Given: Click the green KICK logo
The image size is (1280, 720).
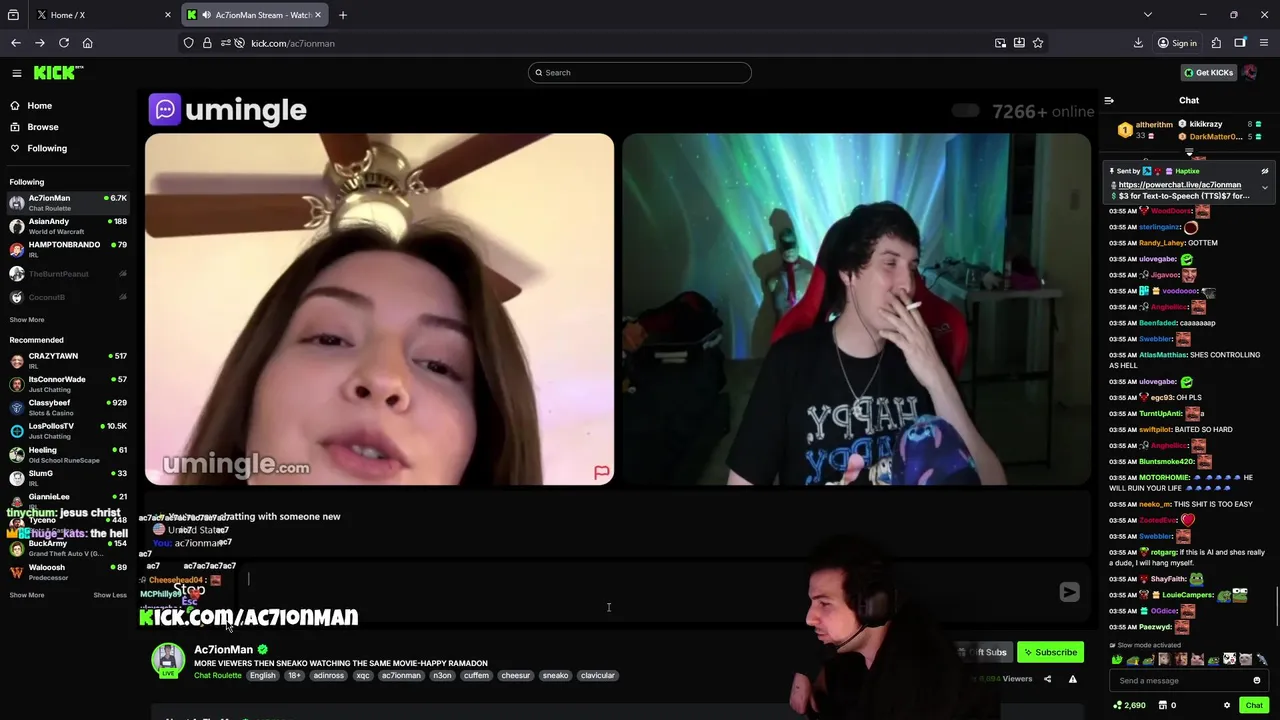Looking at the screenshot, I should coord(58,72).
